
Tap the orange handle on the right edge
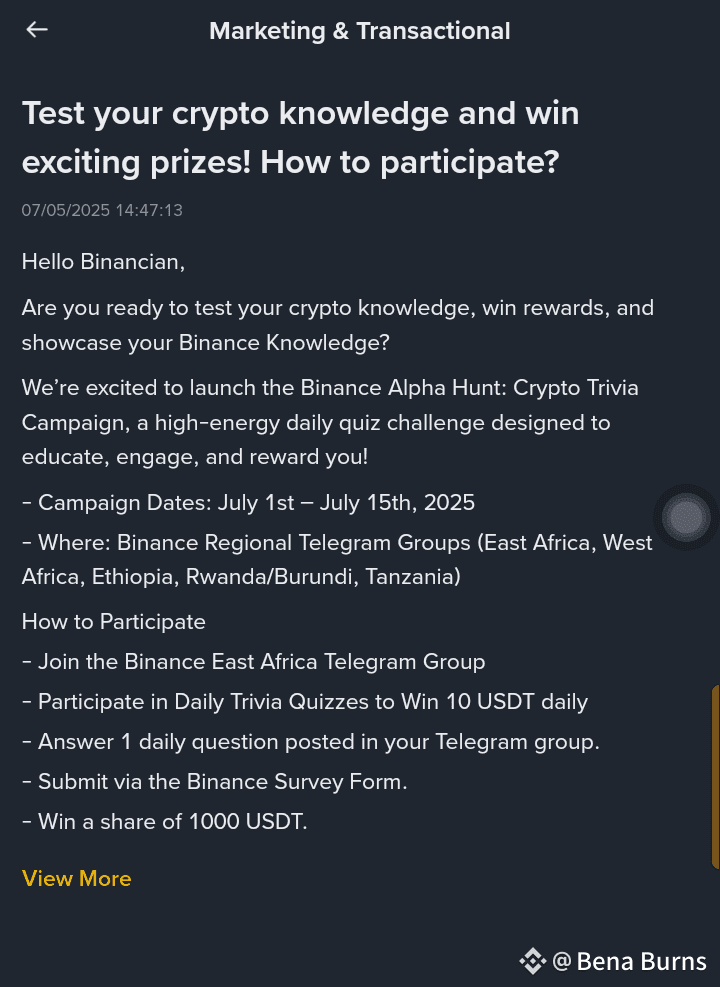pos(714,777)
